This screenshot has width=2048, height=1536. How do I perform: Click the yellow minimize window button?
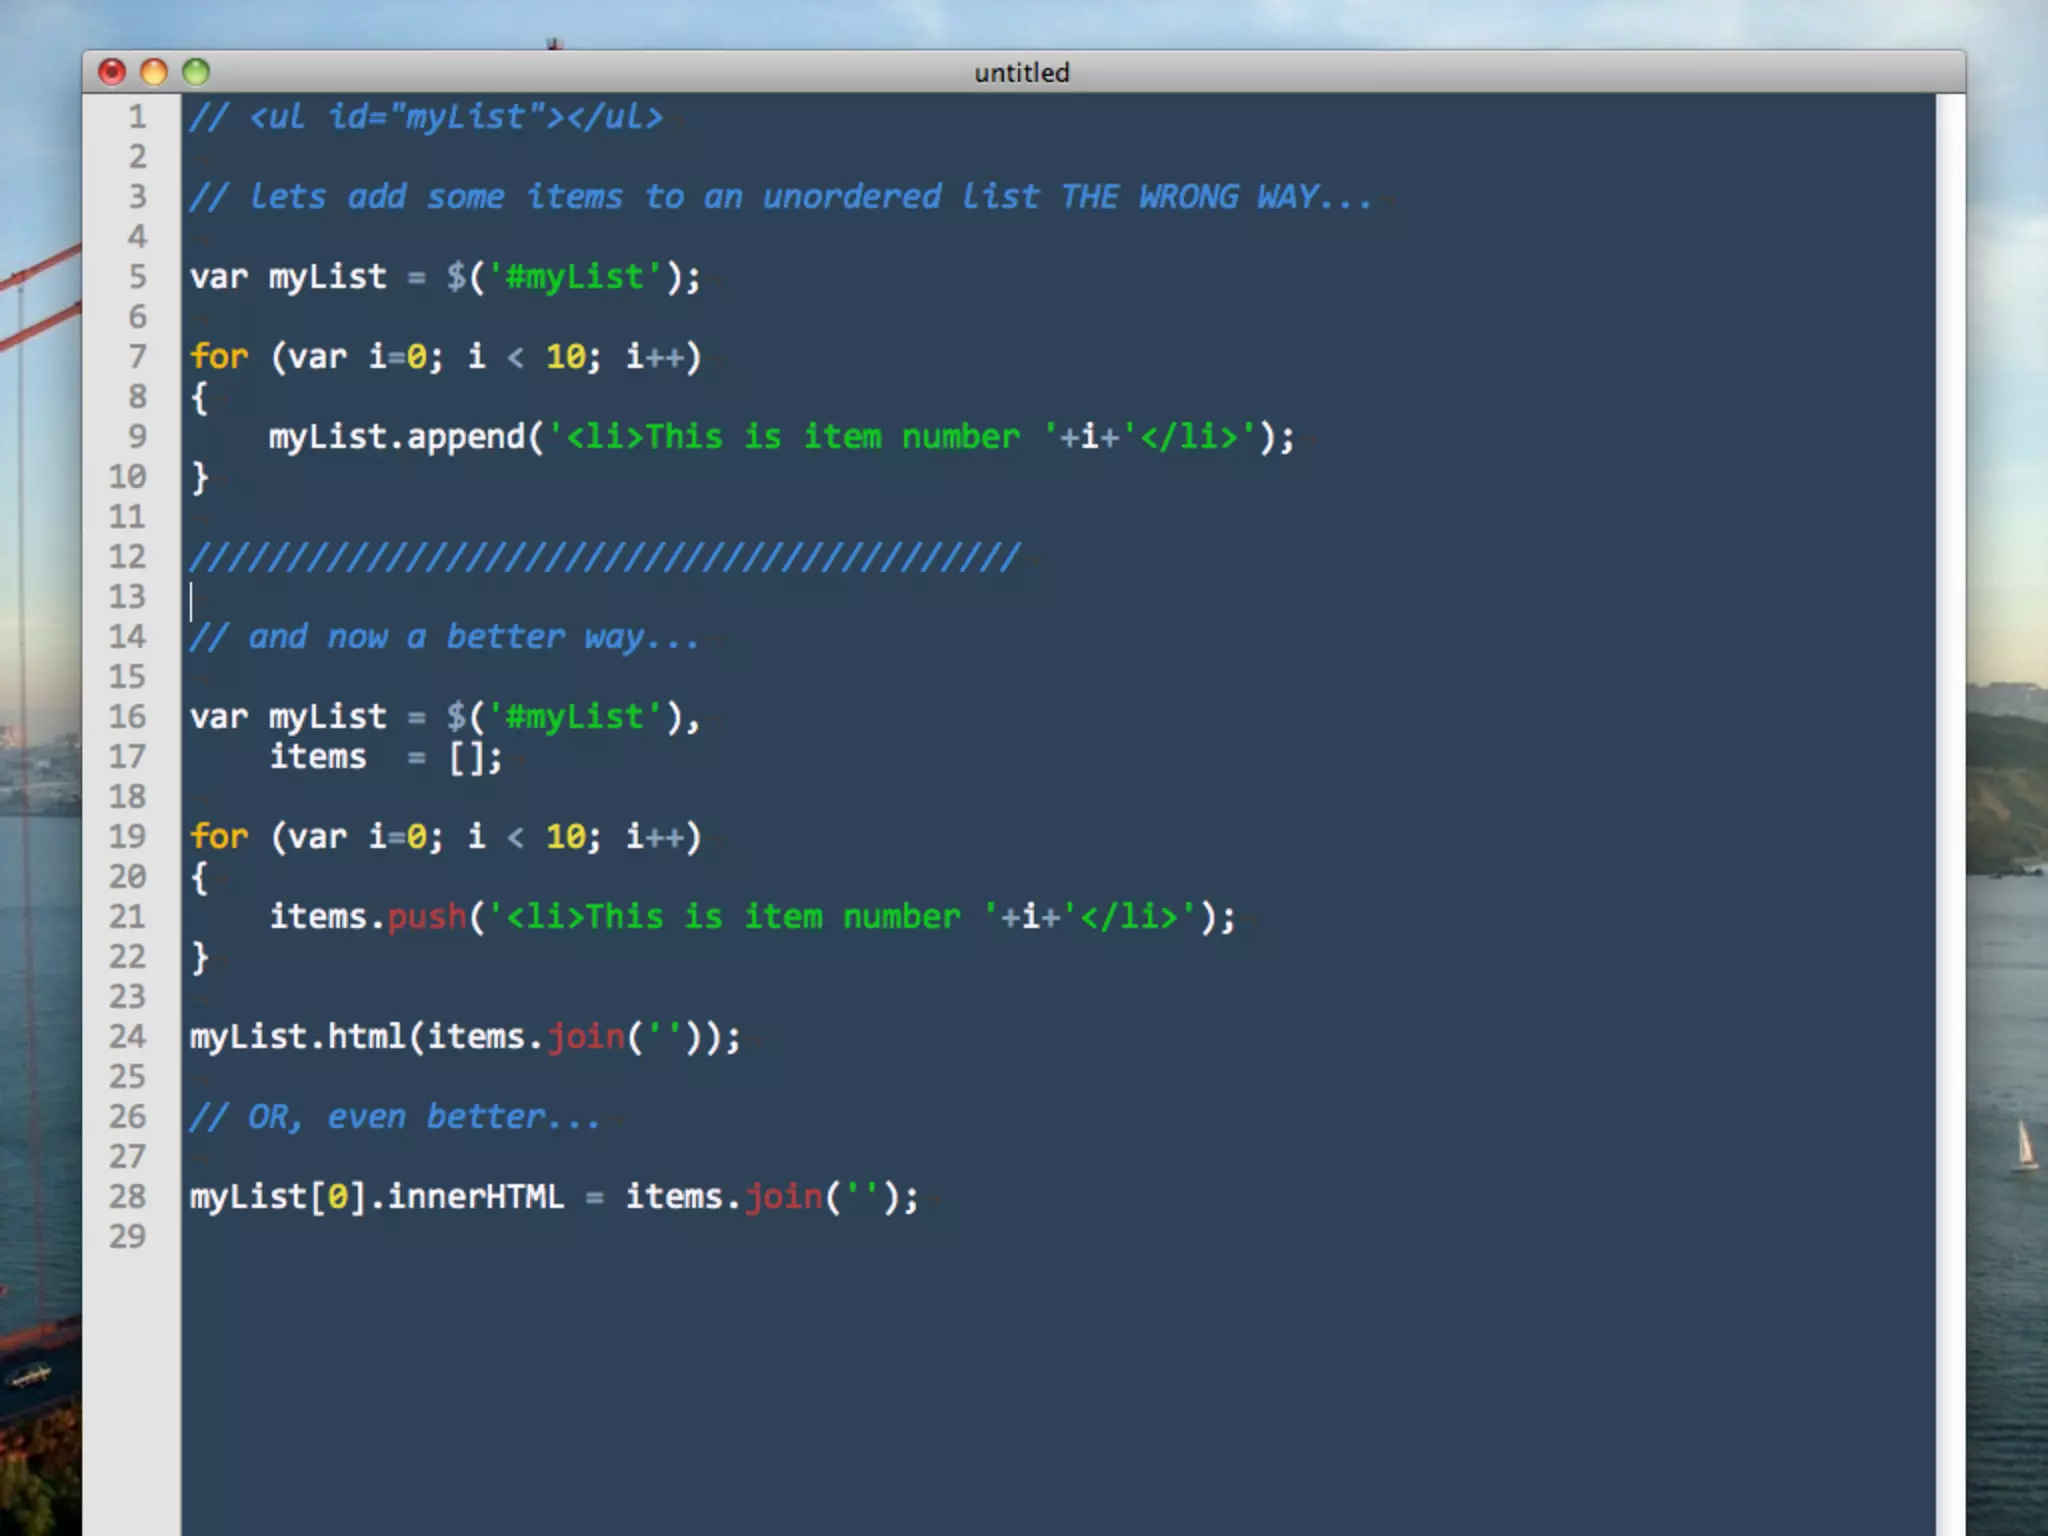154,72
